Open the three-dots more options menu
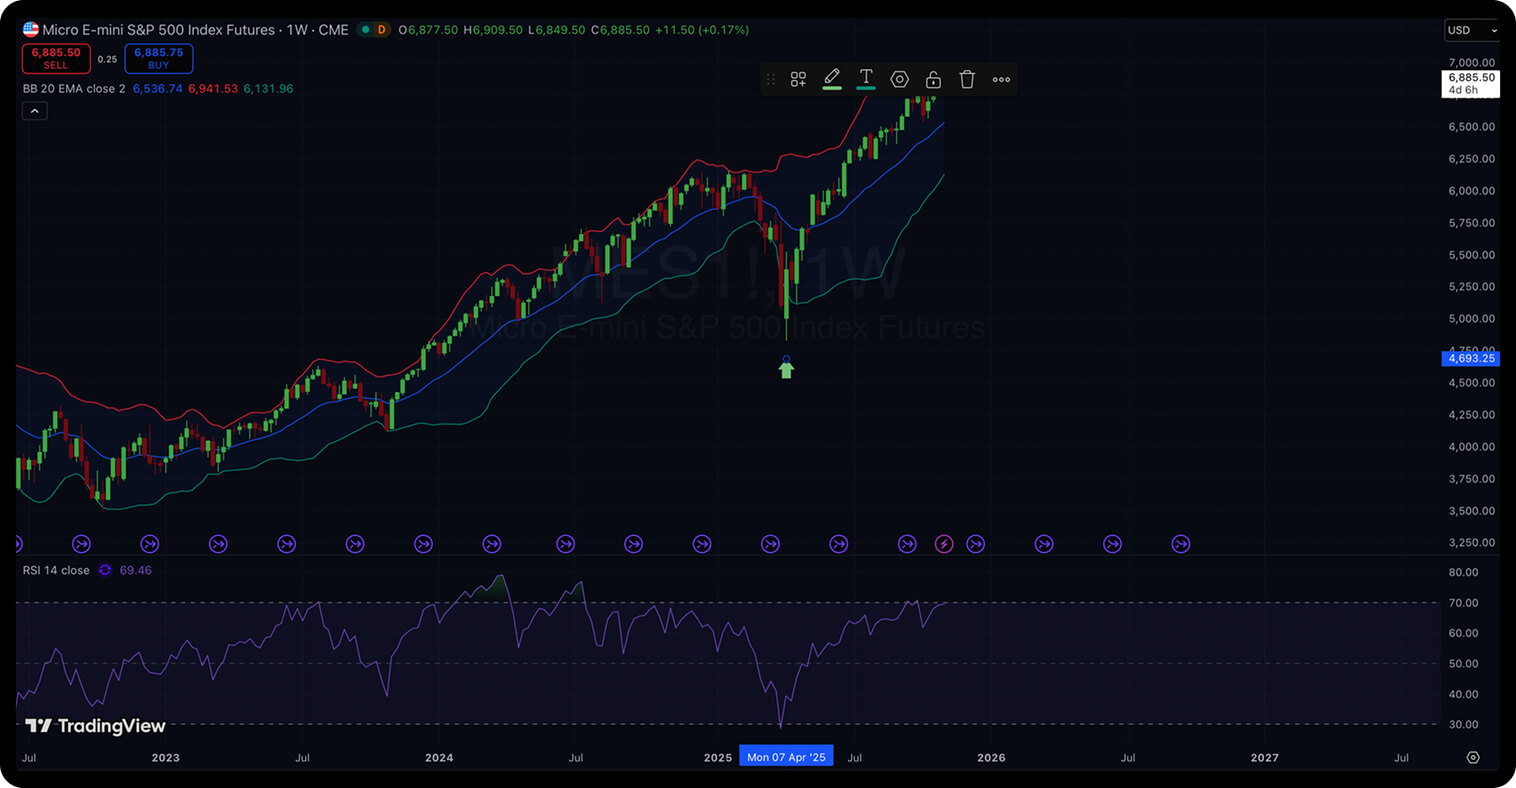This screenshot has width=1516, height=788. [x=1001, y=80]
